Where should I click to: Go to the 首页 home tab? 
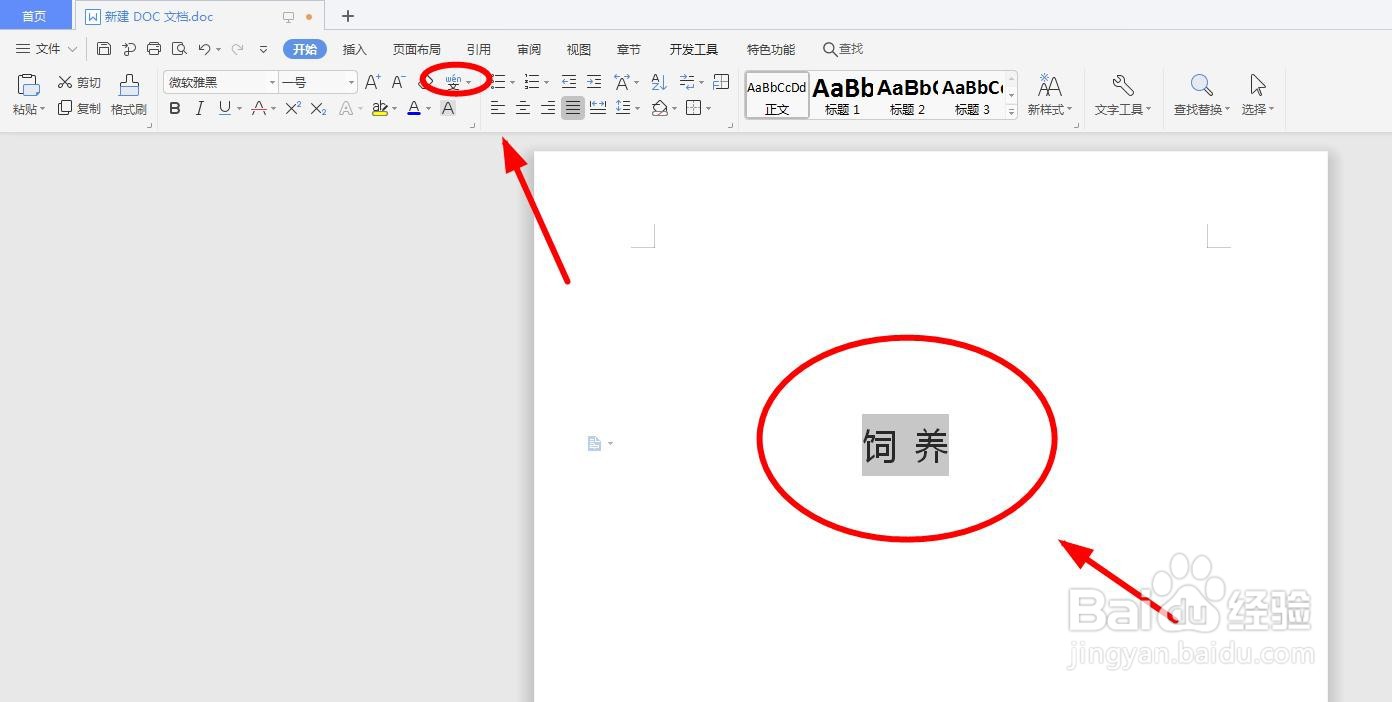[x=35, y=16]
